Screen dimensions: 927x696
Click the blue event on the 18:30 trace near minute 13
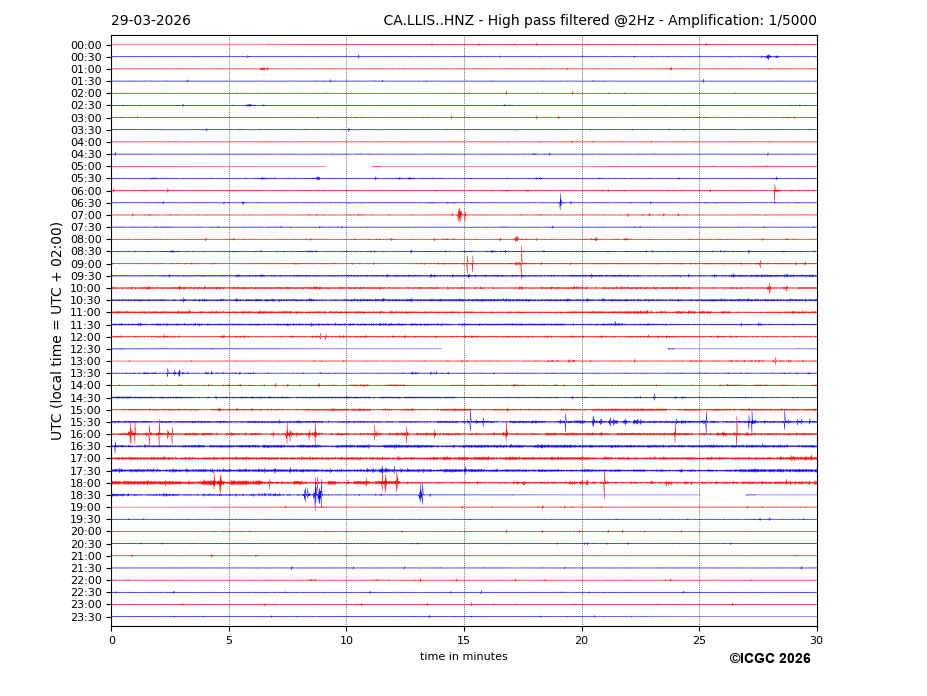coord(420,494)
